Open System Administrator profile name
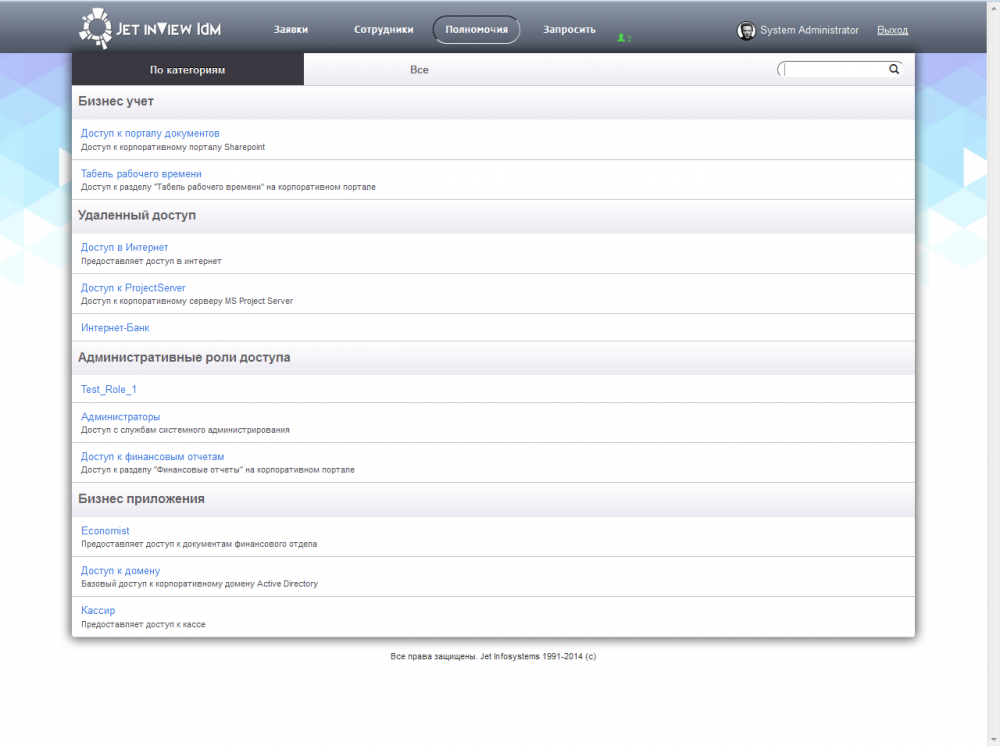 [x=809, y=30]
